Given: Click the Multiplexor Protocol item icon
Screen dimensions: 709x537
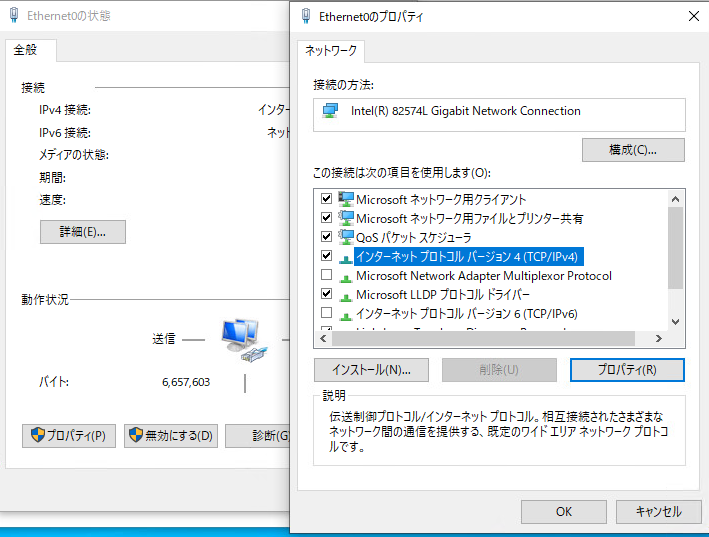Looking at the screenshot, I should 346,277.
